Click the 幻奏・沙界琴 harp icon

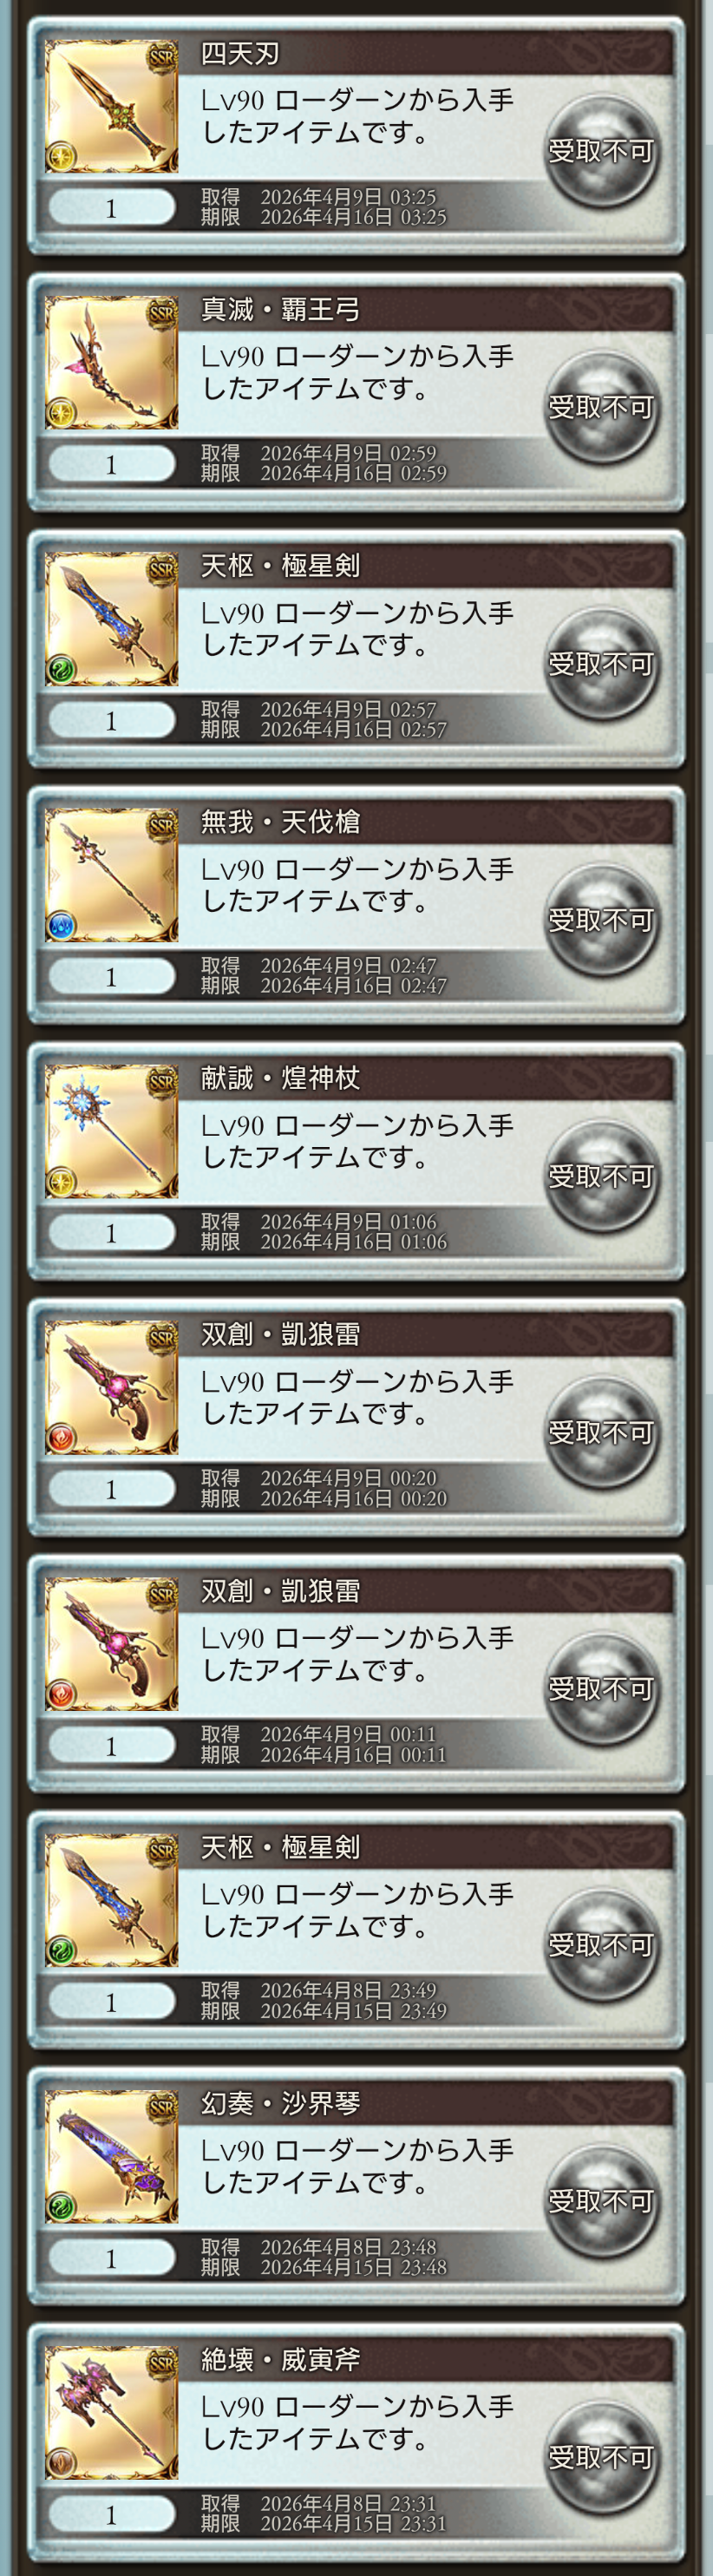pos(111,2156)
